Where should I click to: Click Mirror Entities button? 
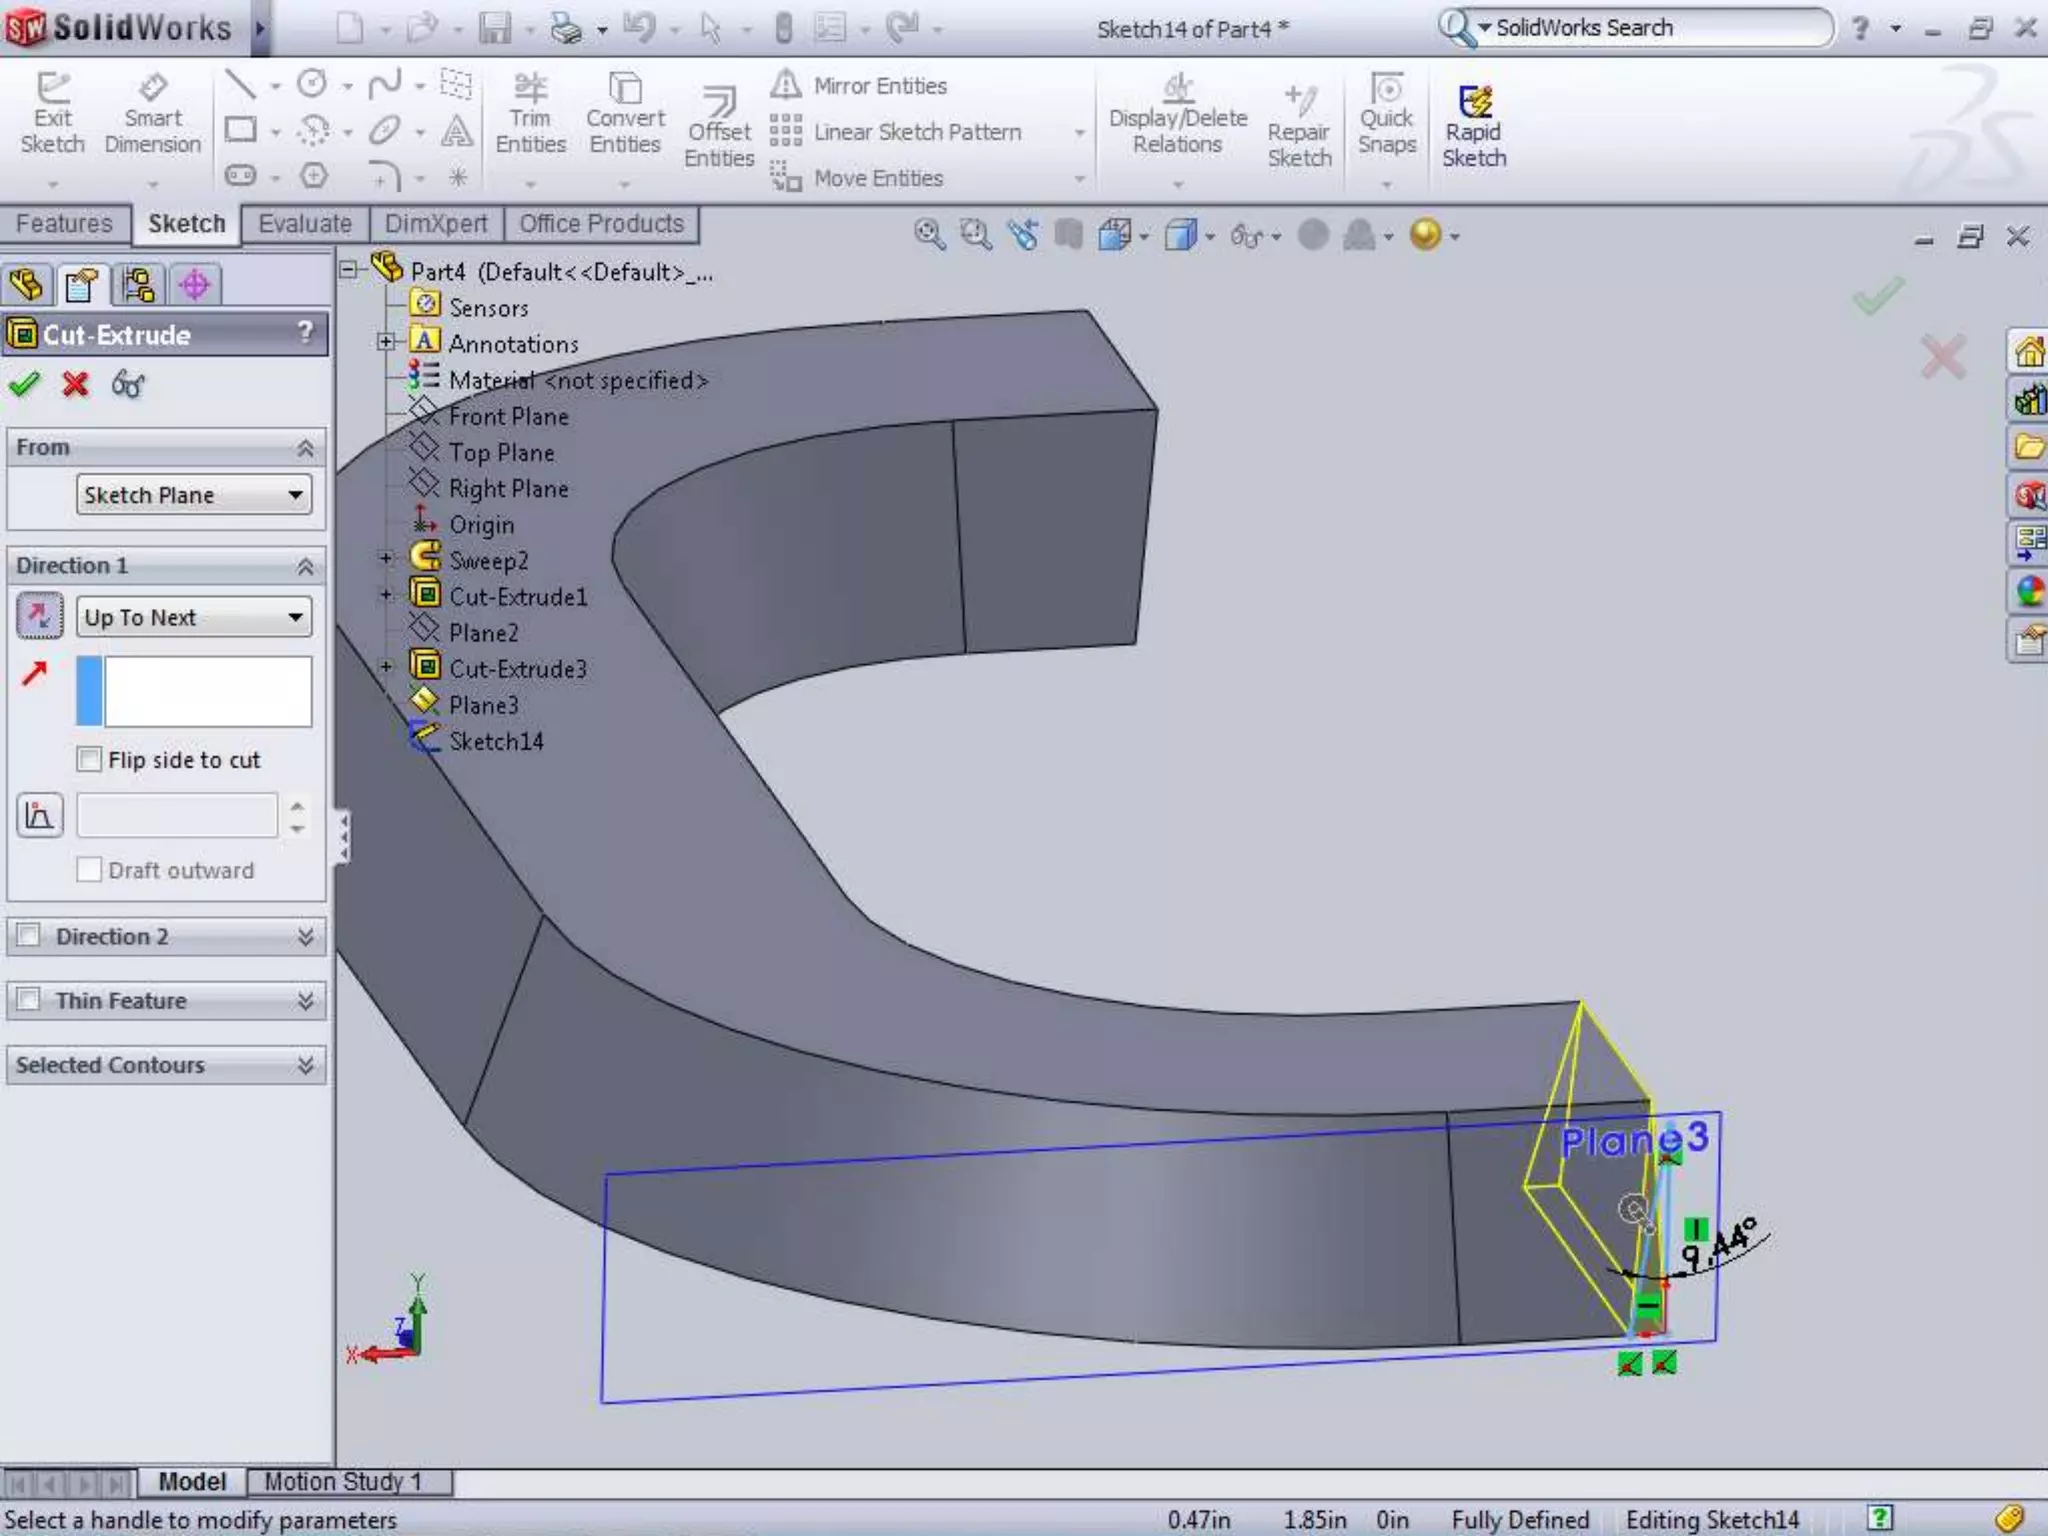coord(861,86)
